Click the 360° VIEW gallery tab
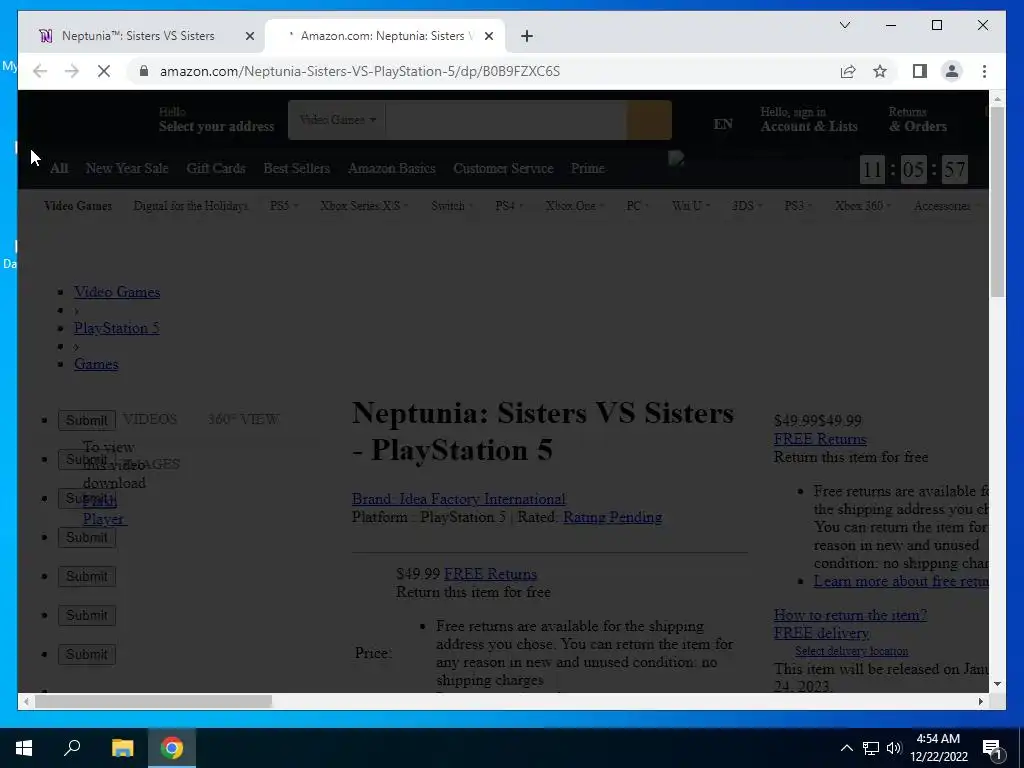 click(x=243, y=419)
